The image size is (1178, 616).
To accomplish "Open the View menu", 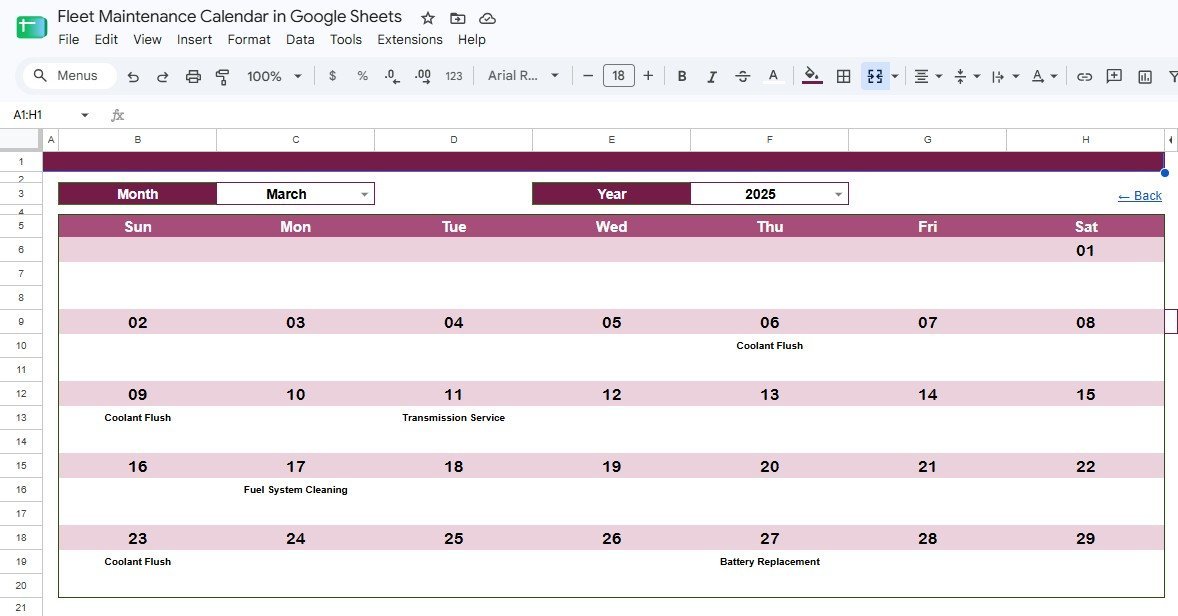I will (x=147, y=39).
